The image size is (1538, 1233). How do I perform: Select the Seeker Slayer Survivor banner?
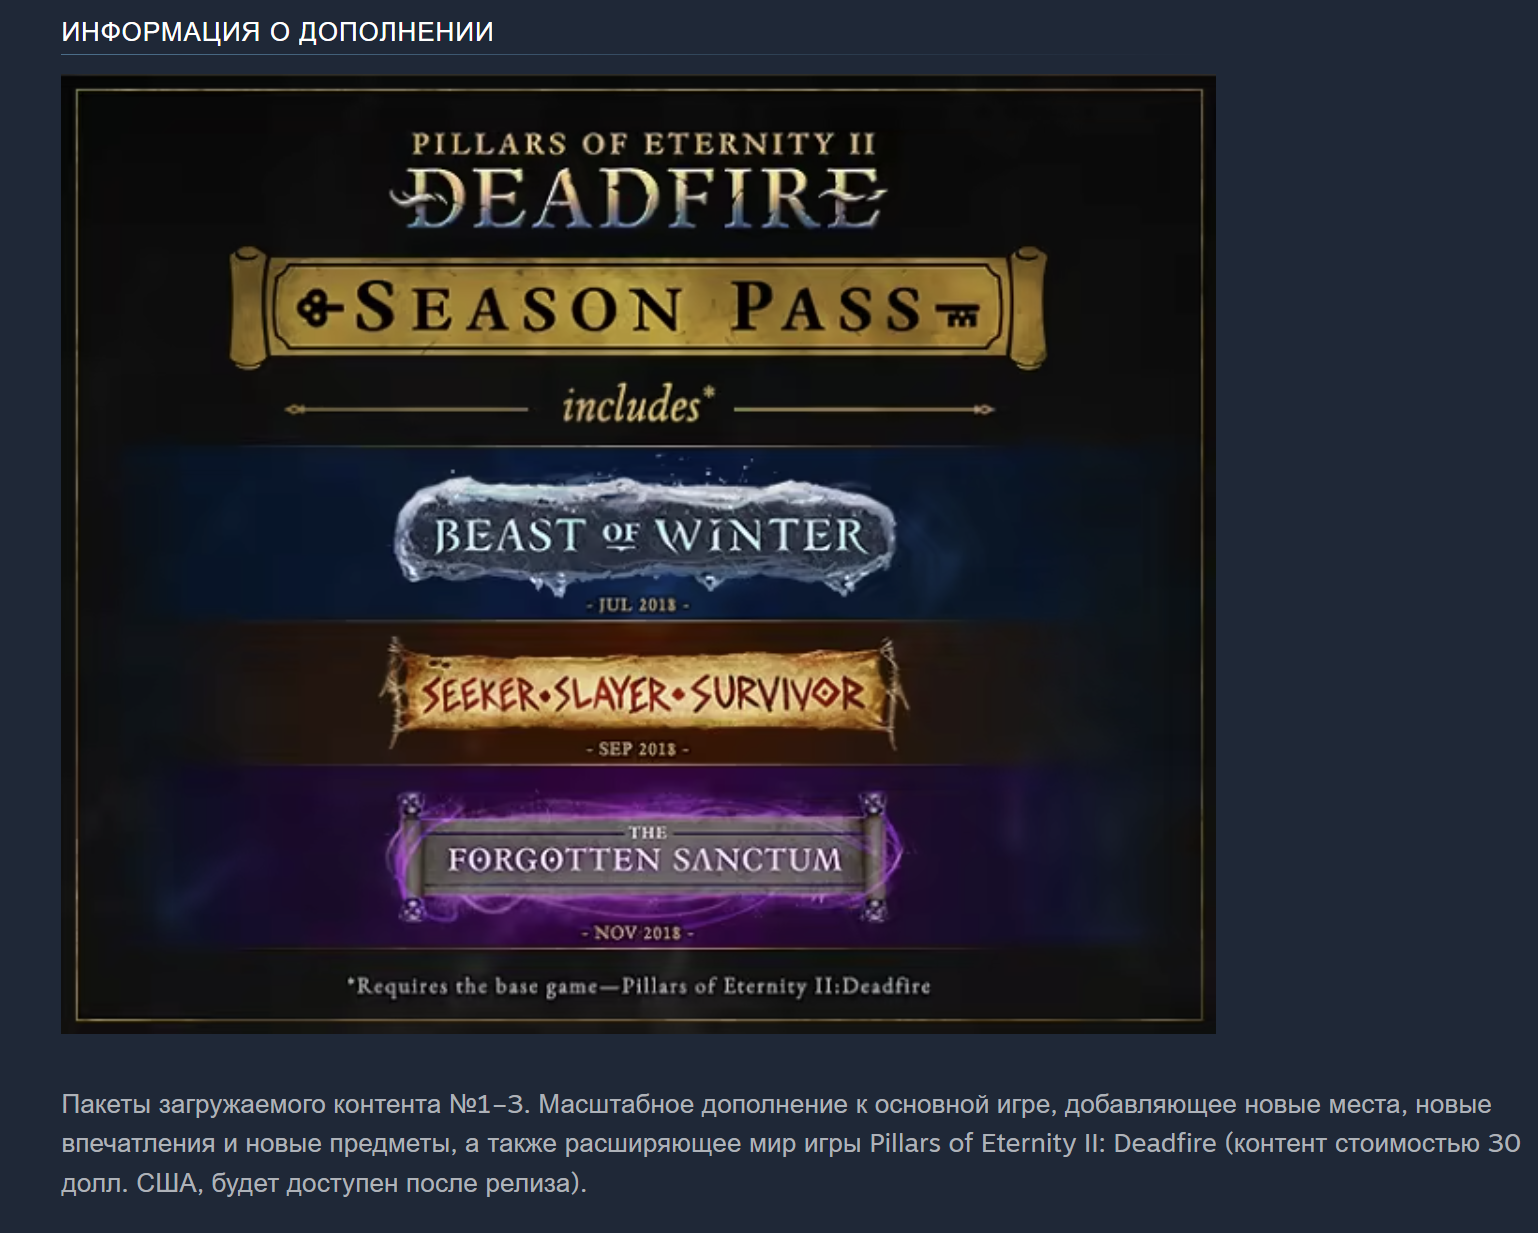642,694
